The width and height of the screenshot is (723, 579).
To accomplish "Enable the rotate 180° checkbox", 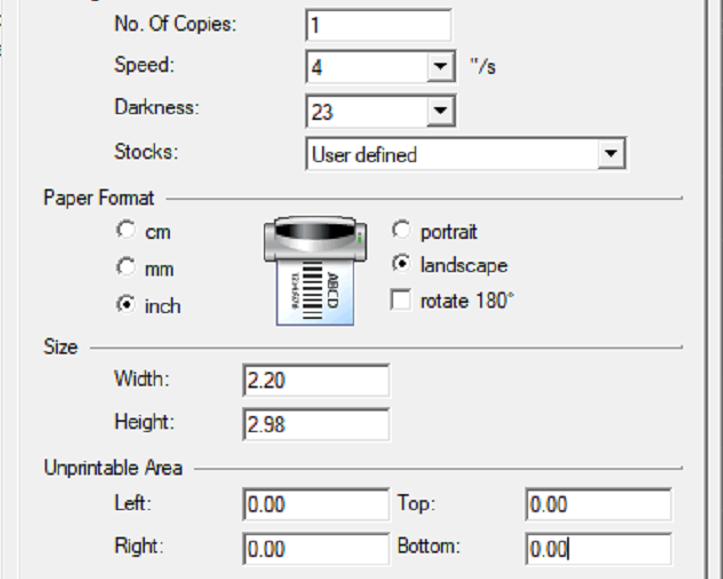I will point(401,300).
